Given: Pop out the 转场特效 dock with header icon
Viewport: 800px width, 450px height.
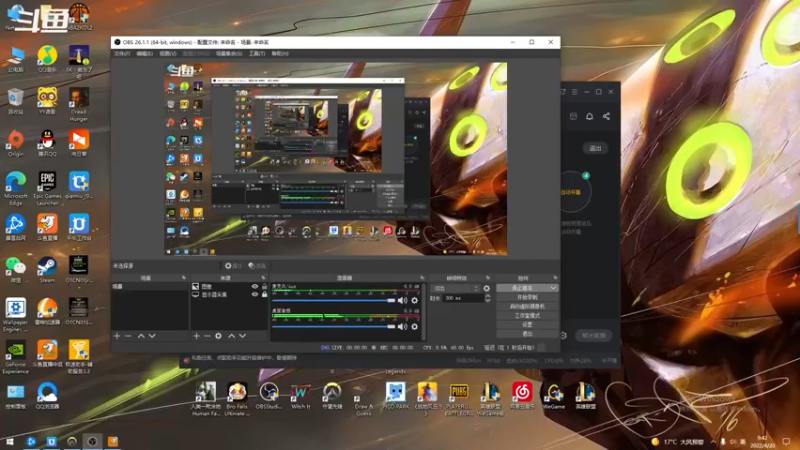Looking at the screenshot, I should pyautogui.click(x=488, y=278).
